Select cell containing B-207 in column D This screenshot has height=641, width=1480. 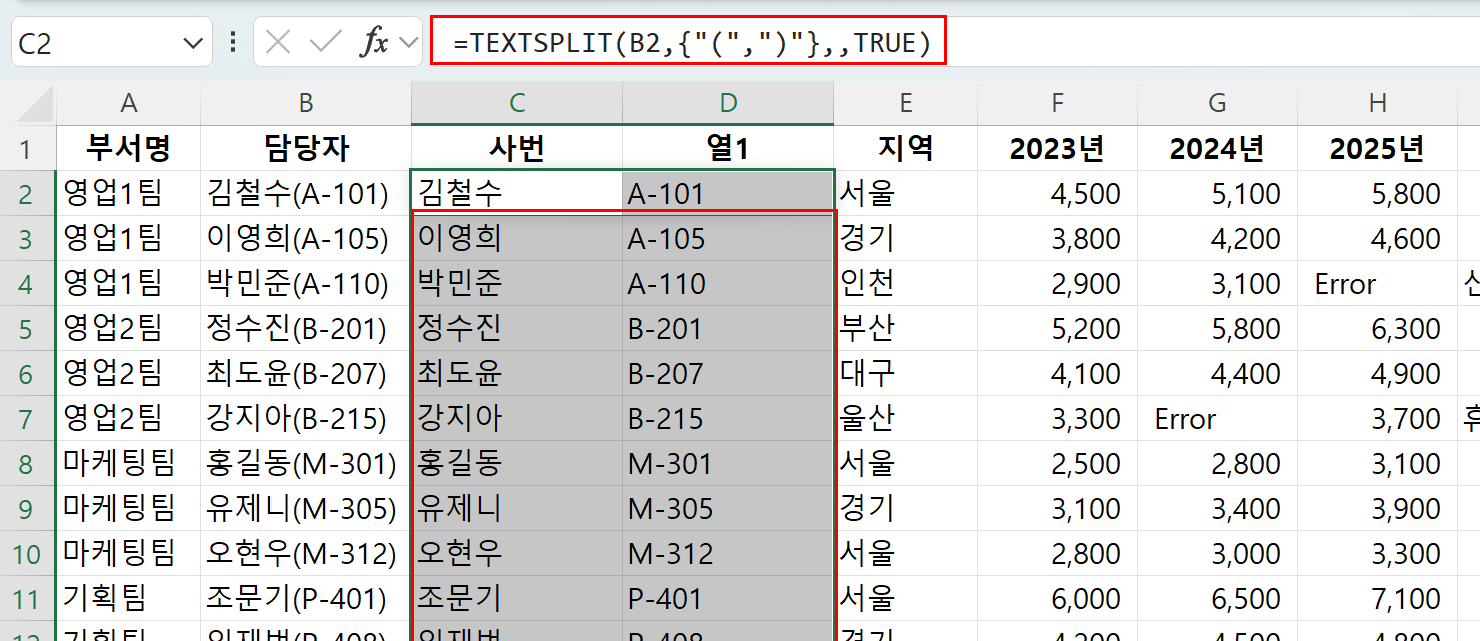pyautogui.click(x=728, y=374)
